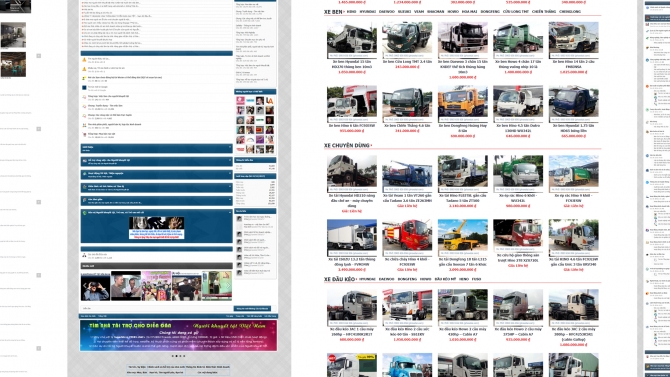Select DAEWOO in the XE BEN brand row

pyautogui.click(x=387, y=12)
